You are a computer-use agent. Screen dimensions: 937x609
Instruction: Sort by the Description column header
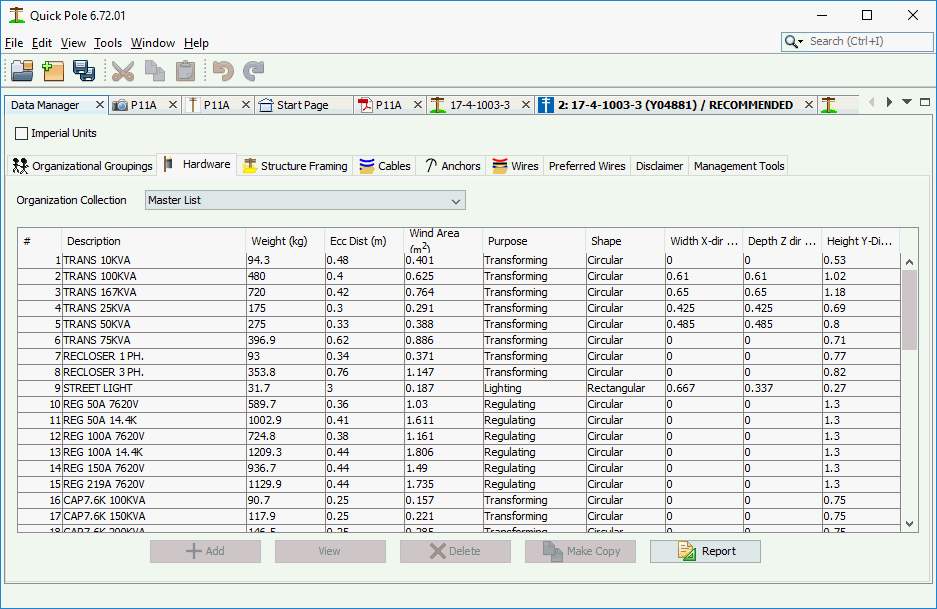(x=154, y=241)
